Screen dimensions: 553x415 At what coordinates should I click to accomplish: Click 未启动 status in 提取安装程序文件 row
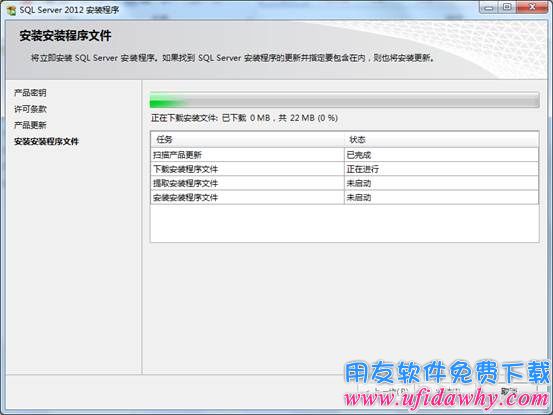(441, 183)
